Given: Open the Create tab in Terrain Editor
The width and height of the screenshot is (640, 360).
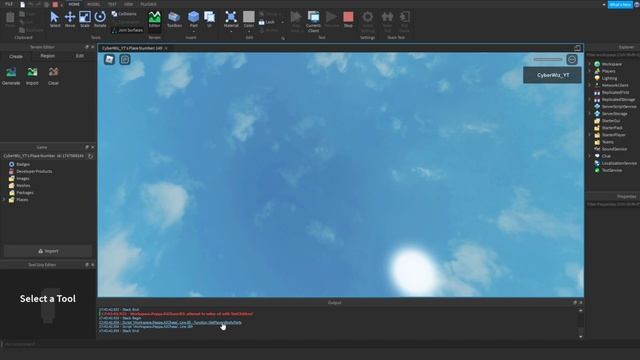Looking at the screenshot, I should (16, 56).
